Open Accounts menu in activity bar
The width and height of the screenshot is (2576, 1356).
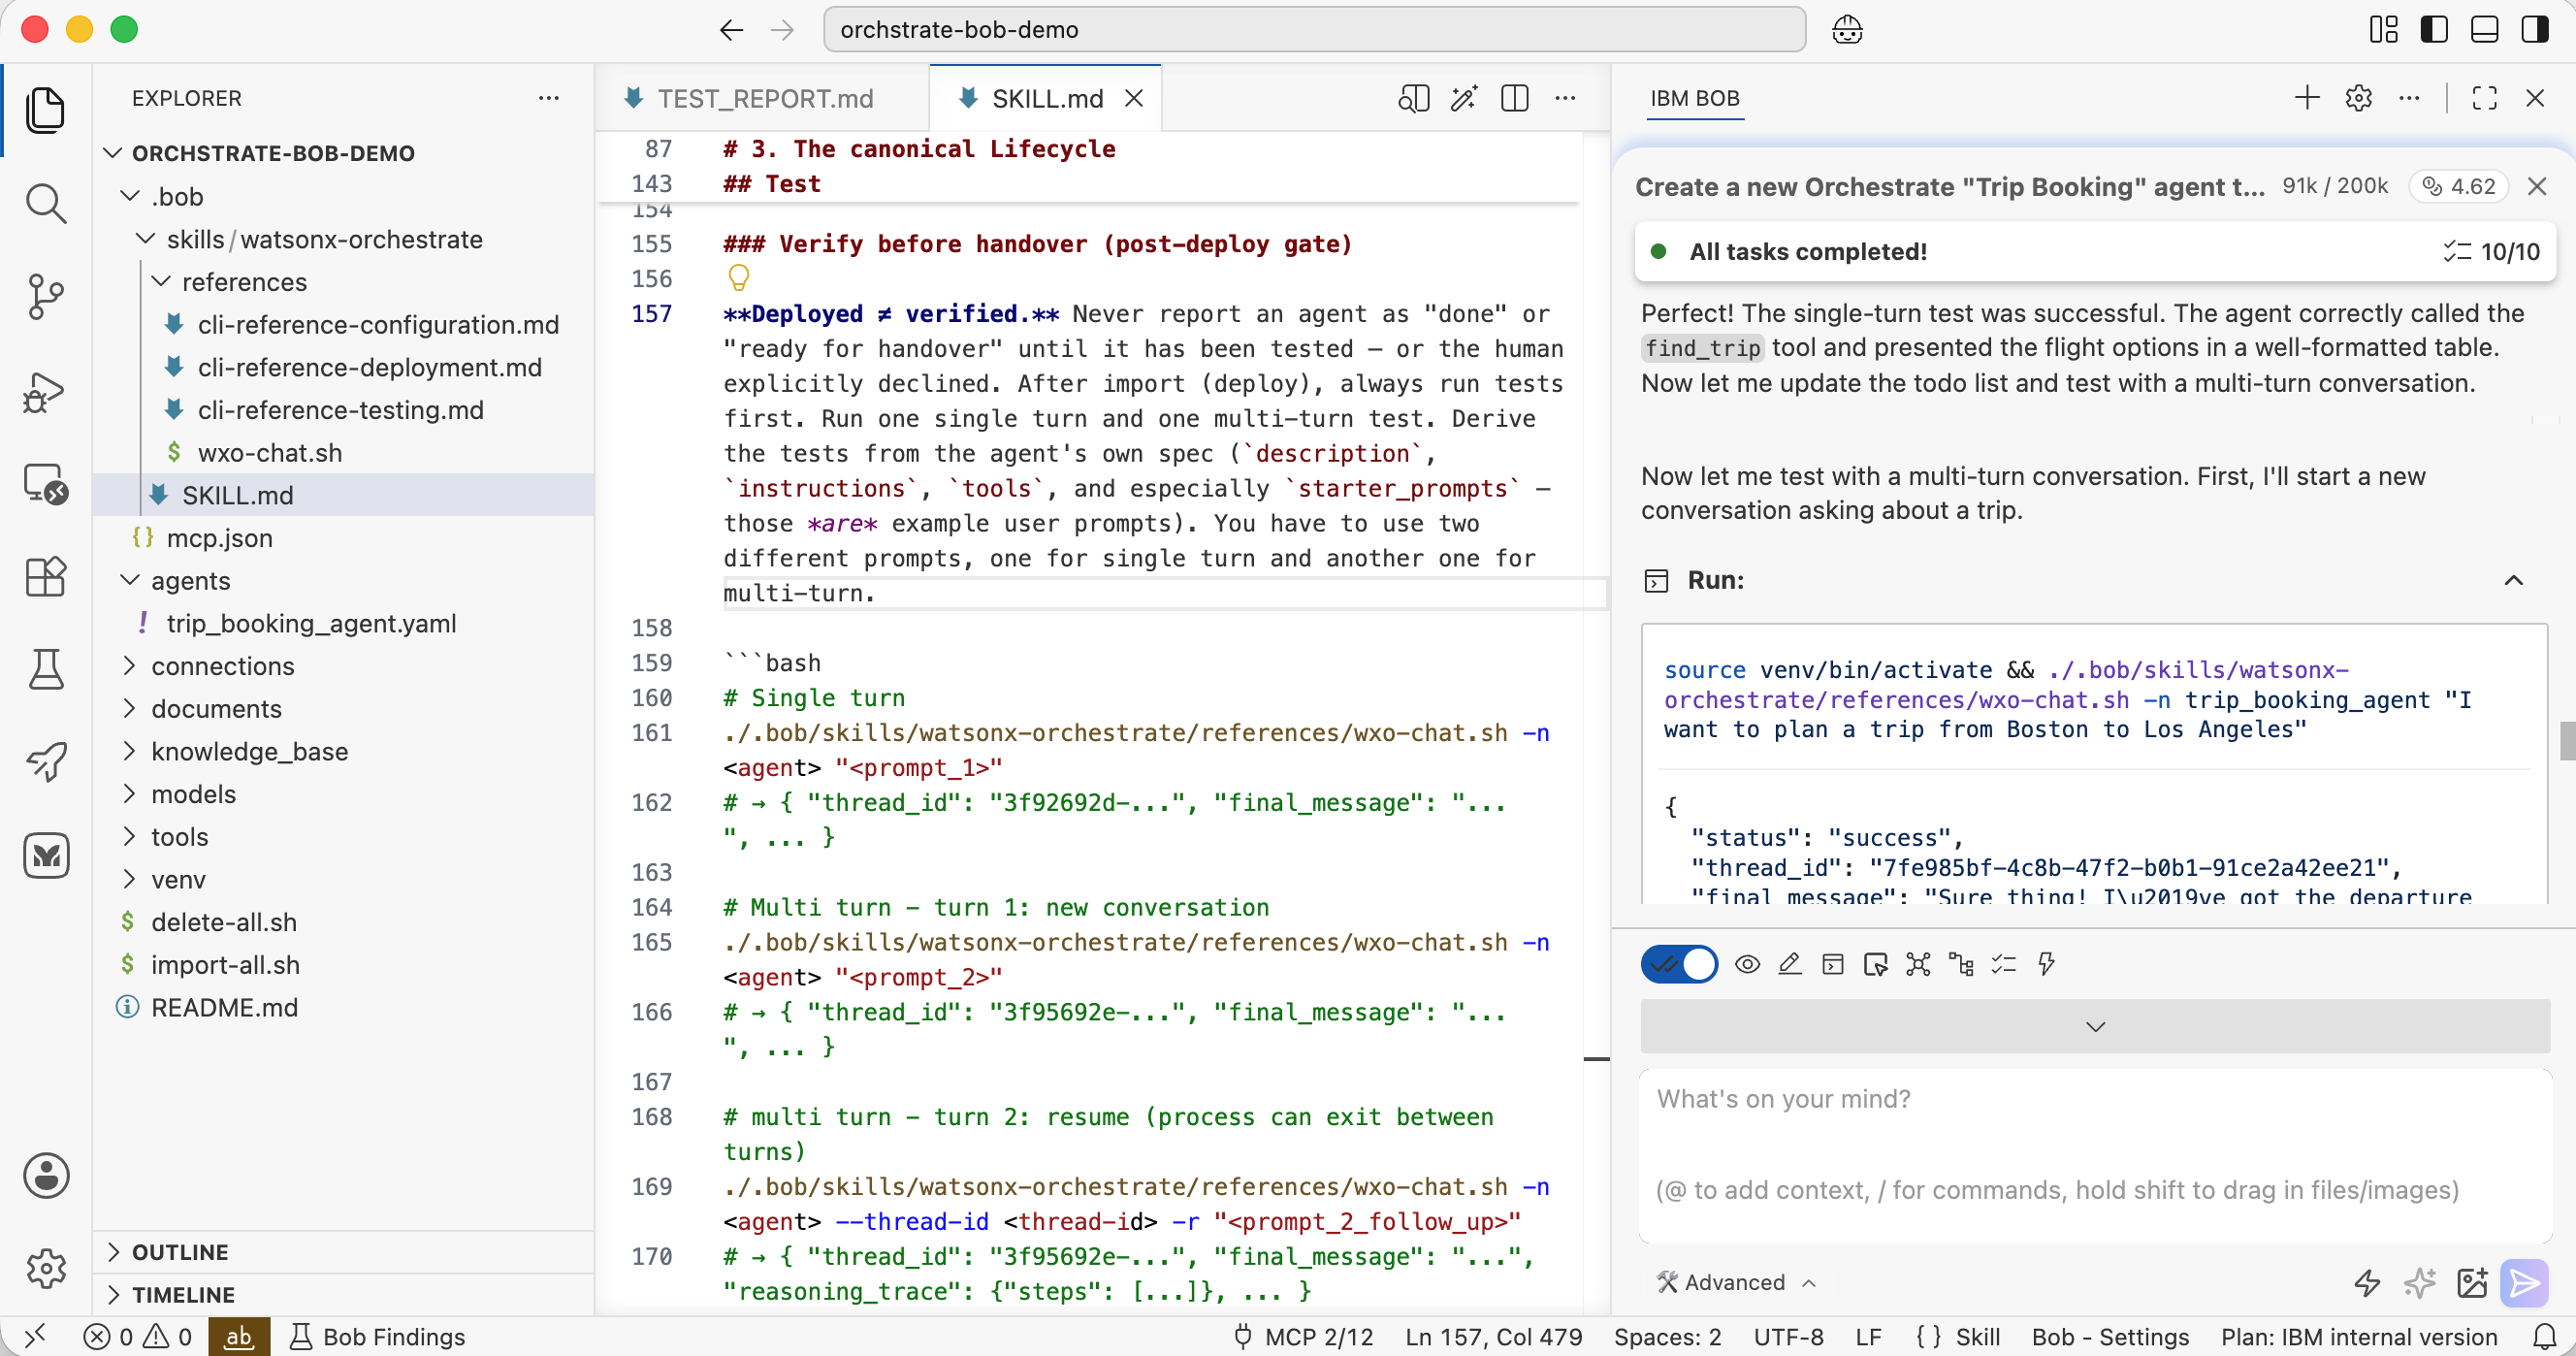(x=45, y=1176)
